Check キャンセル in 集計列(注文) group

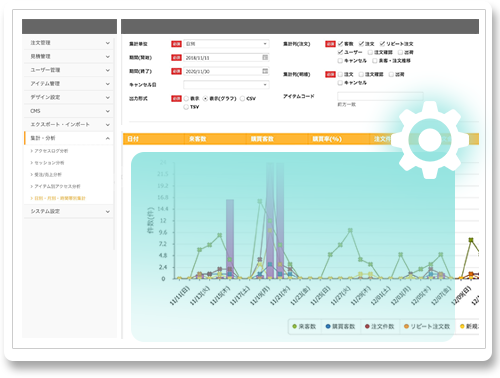point(340,61)
